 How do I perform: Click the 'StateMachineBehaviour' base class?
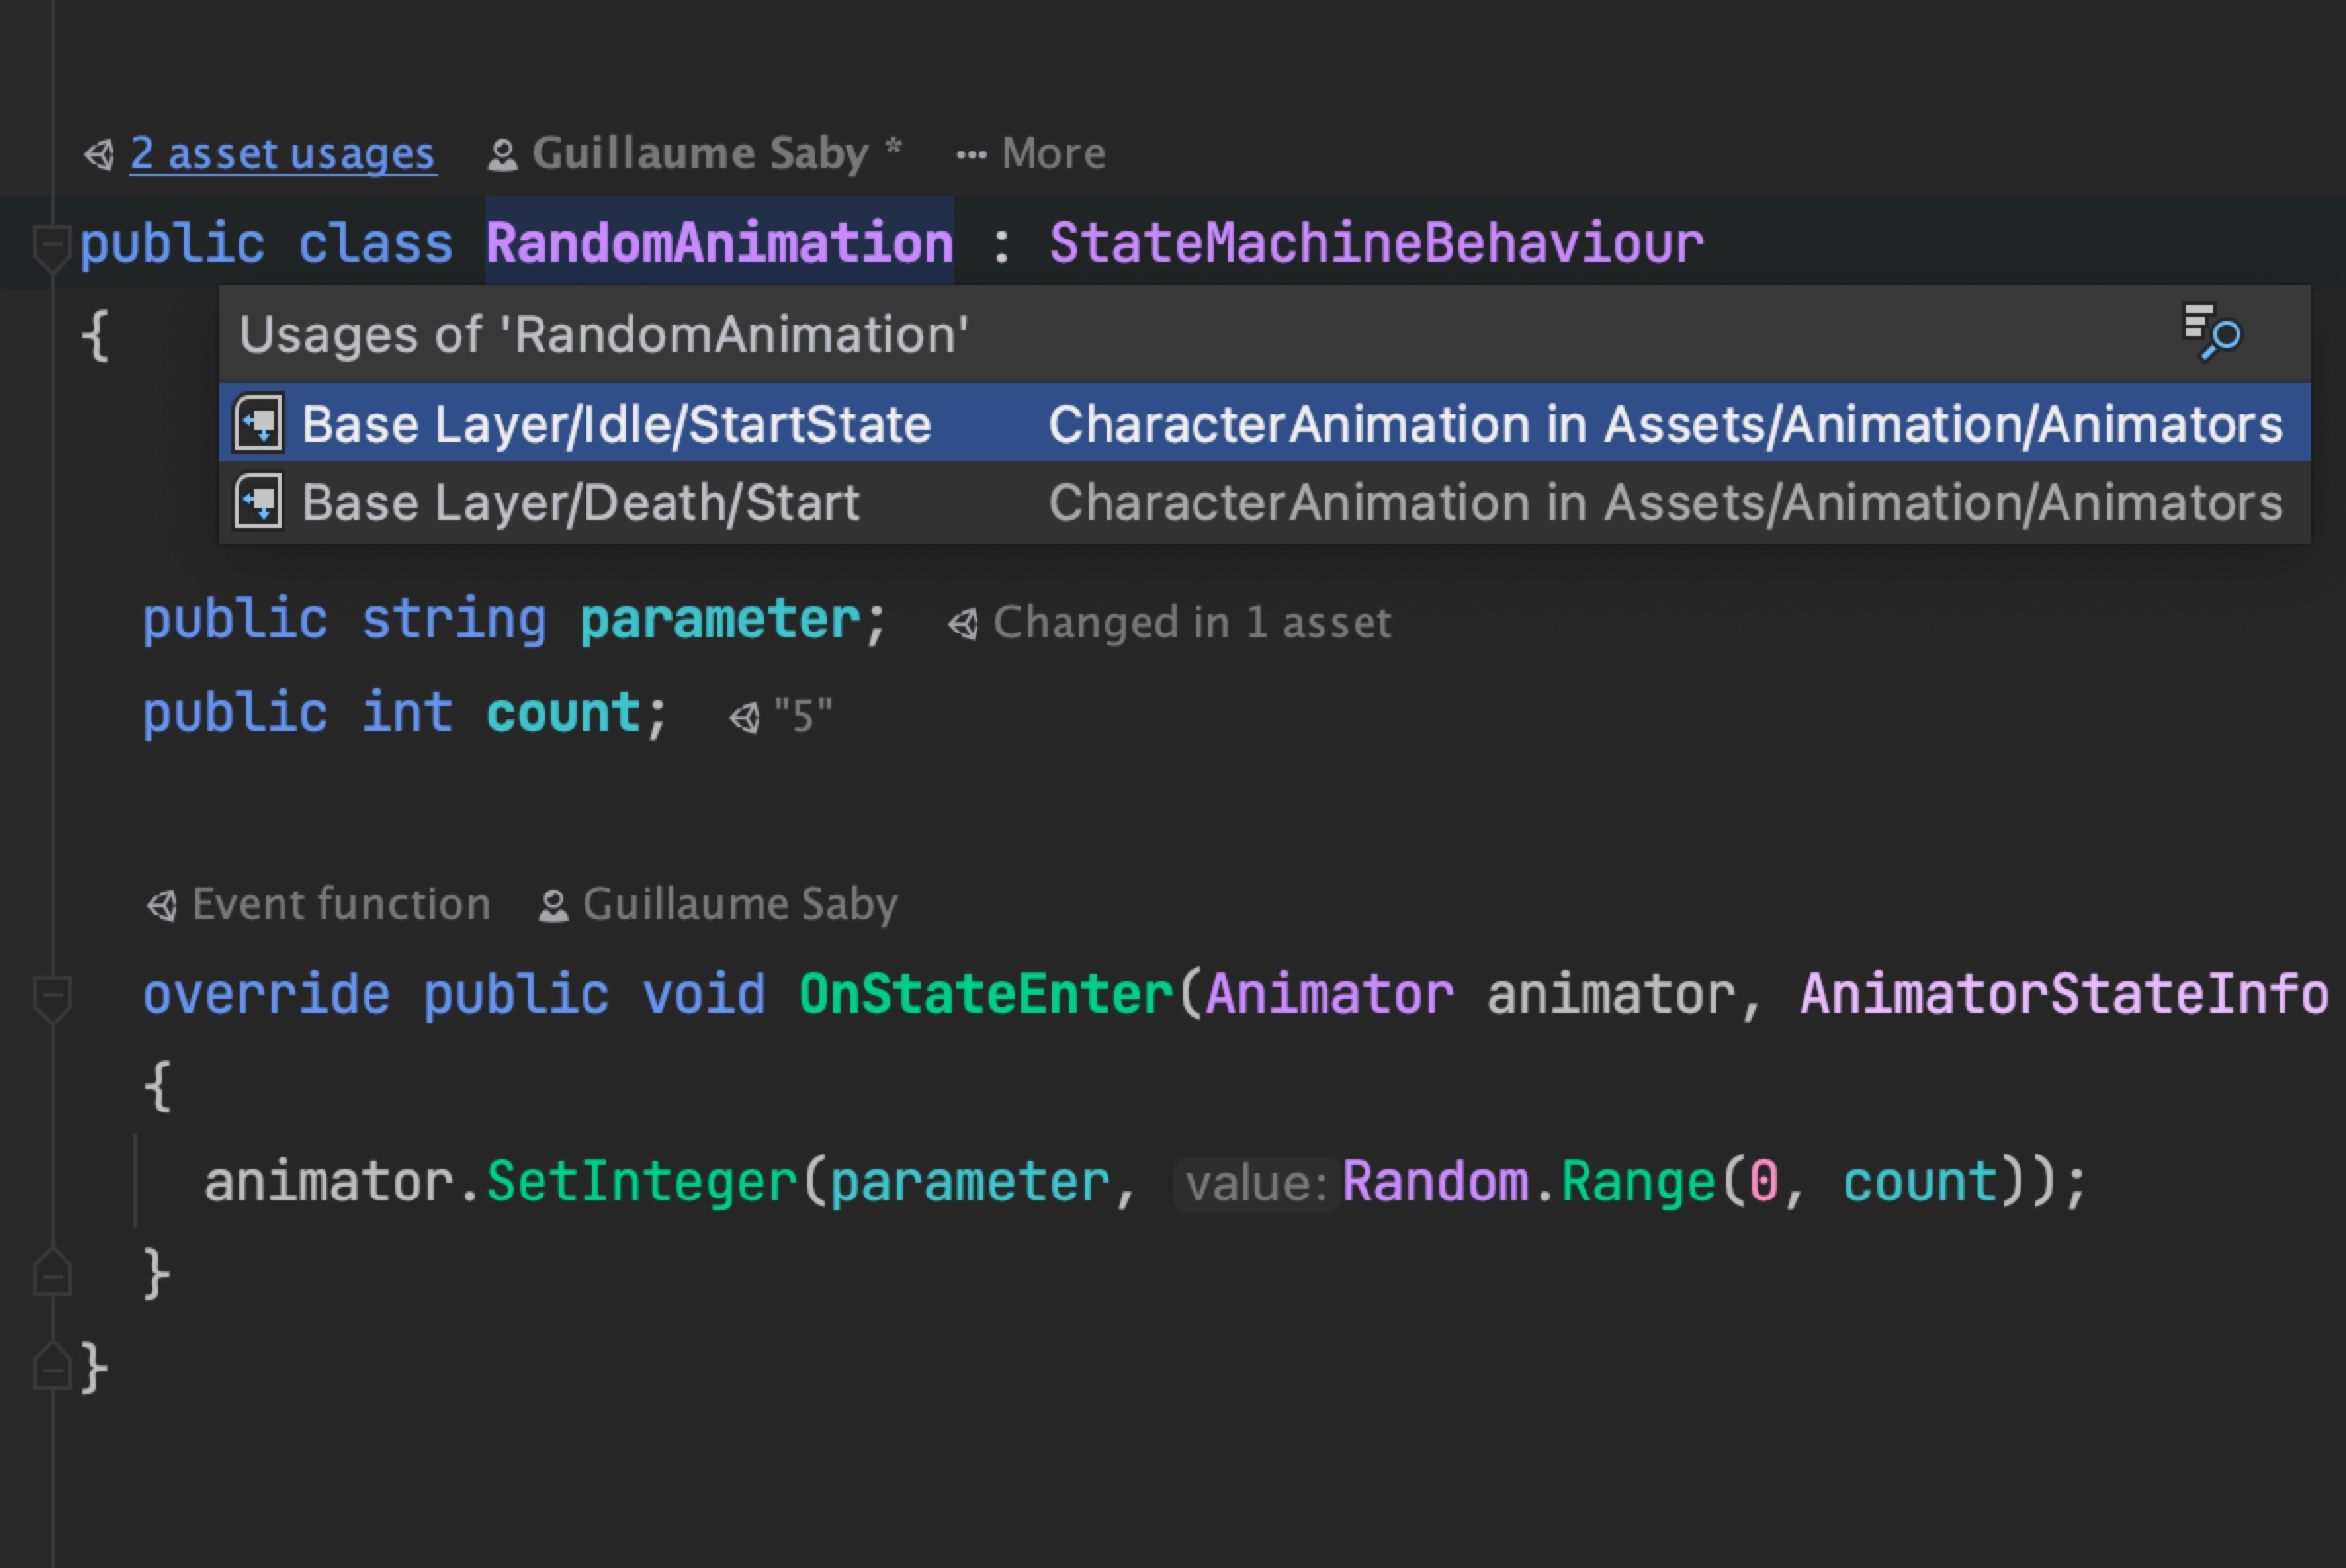[x=1376, y=243]
